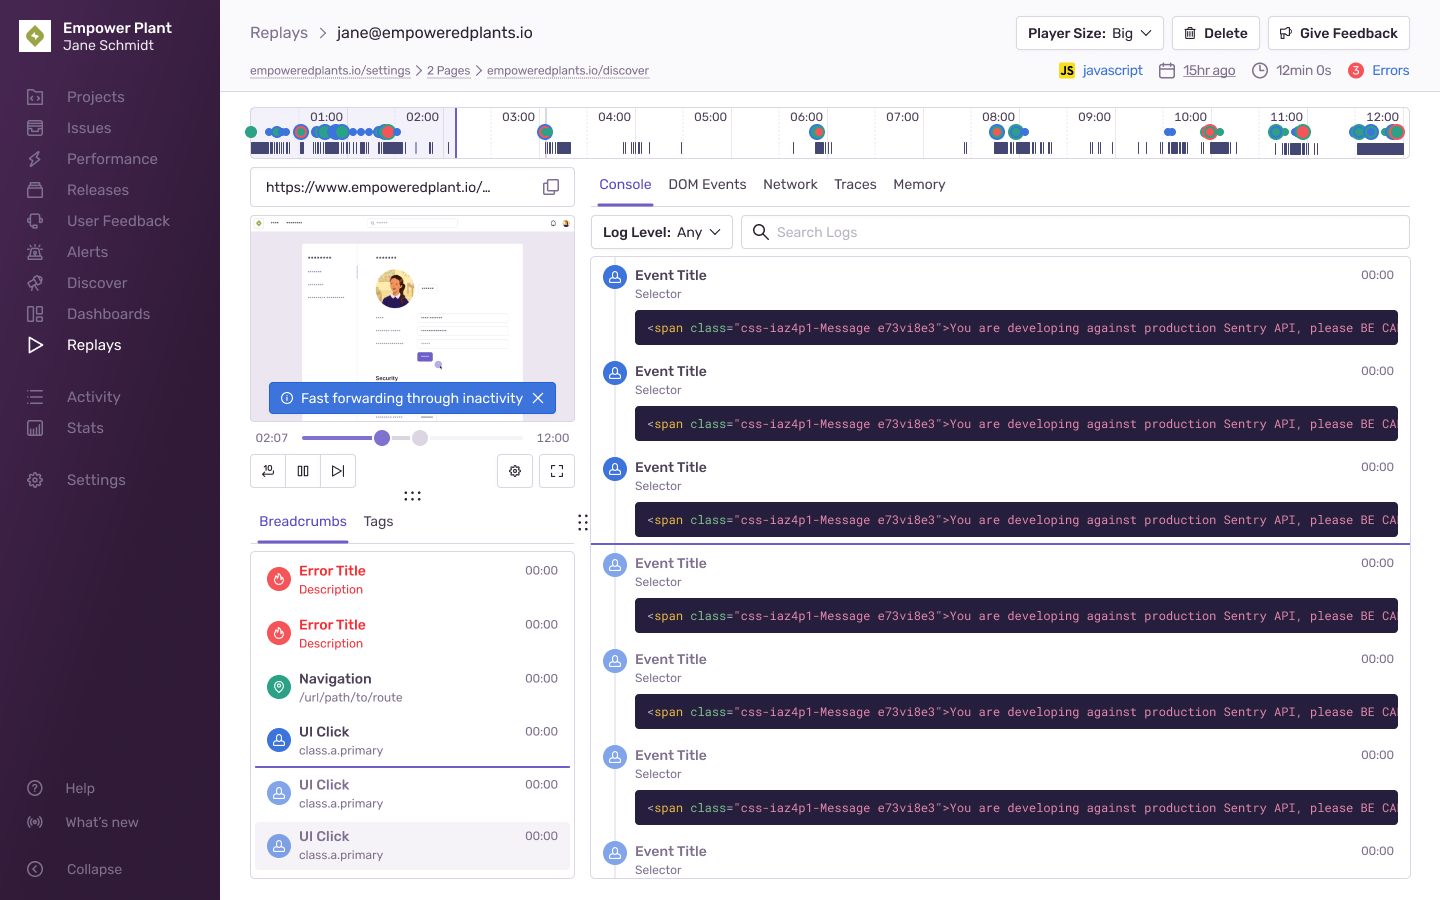
Task: Open empoweredplants.io/settings page link
Action: click(x=330, y=71)
